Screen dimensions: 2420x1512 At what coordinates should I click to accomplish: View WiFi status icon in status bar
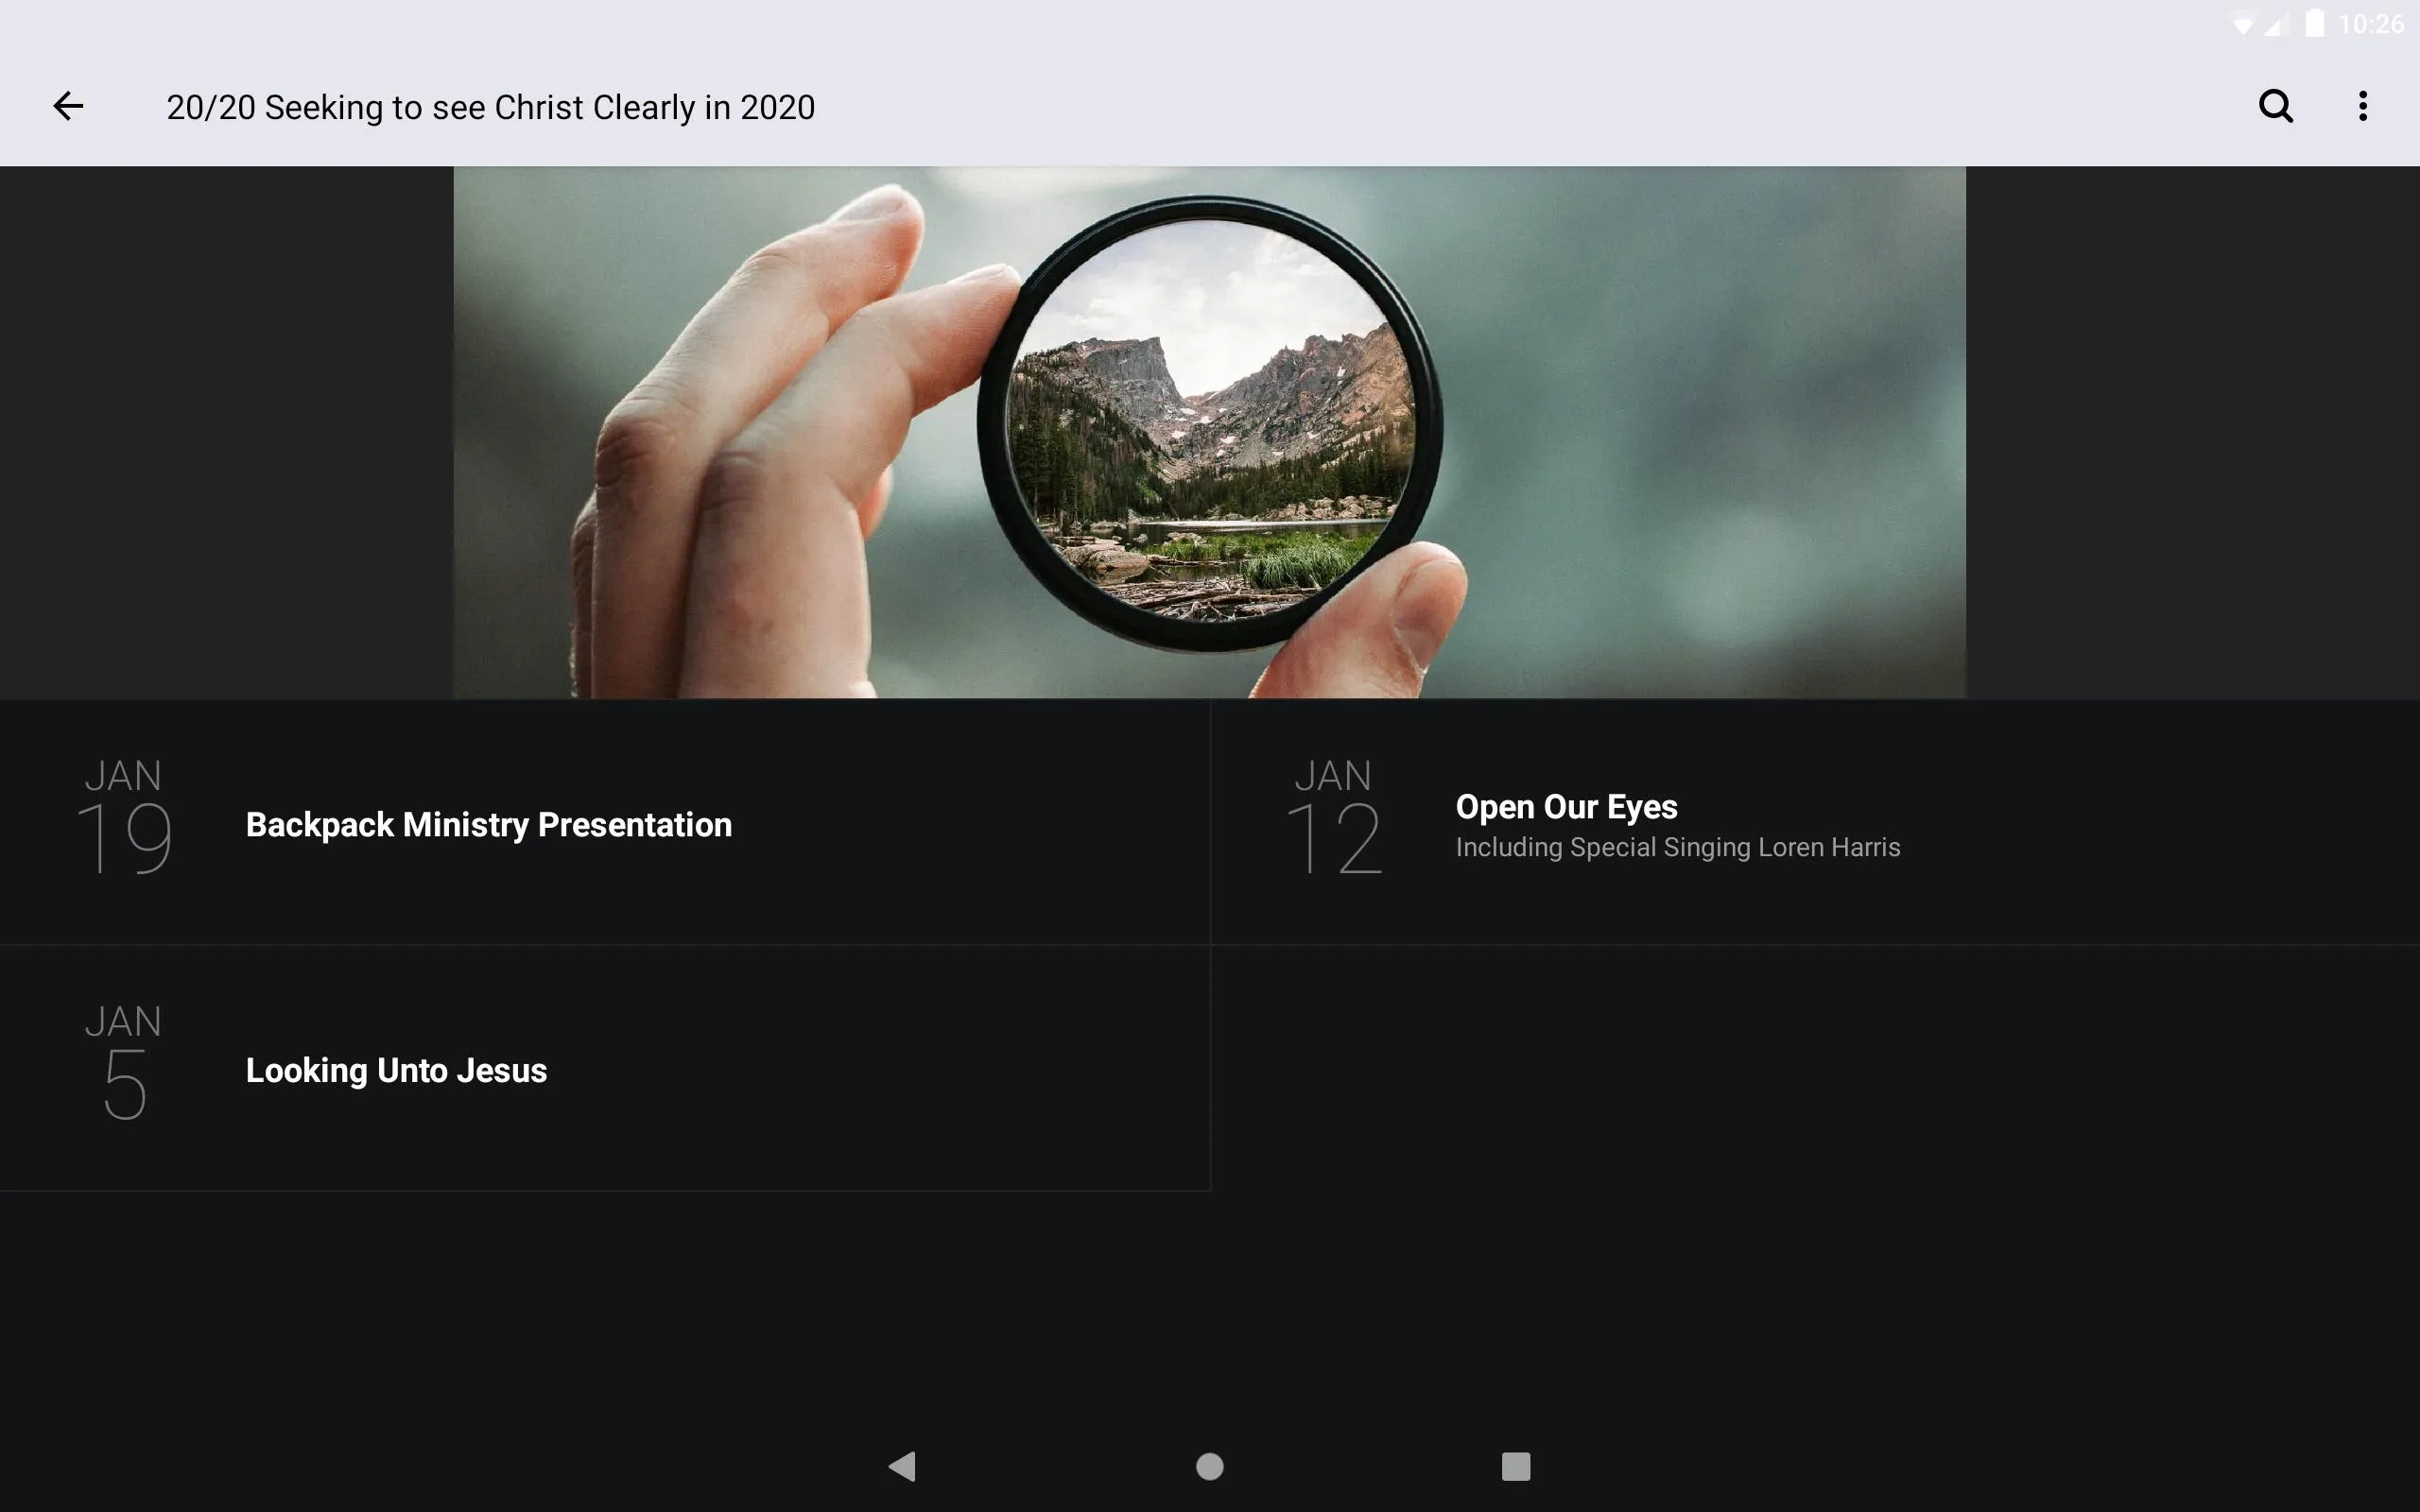tap(2237, 23)
